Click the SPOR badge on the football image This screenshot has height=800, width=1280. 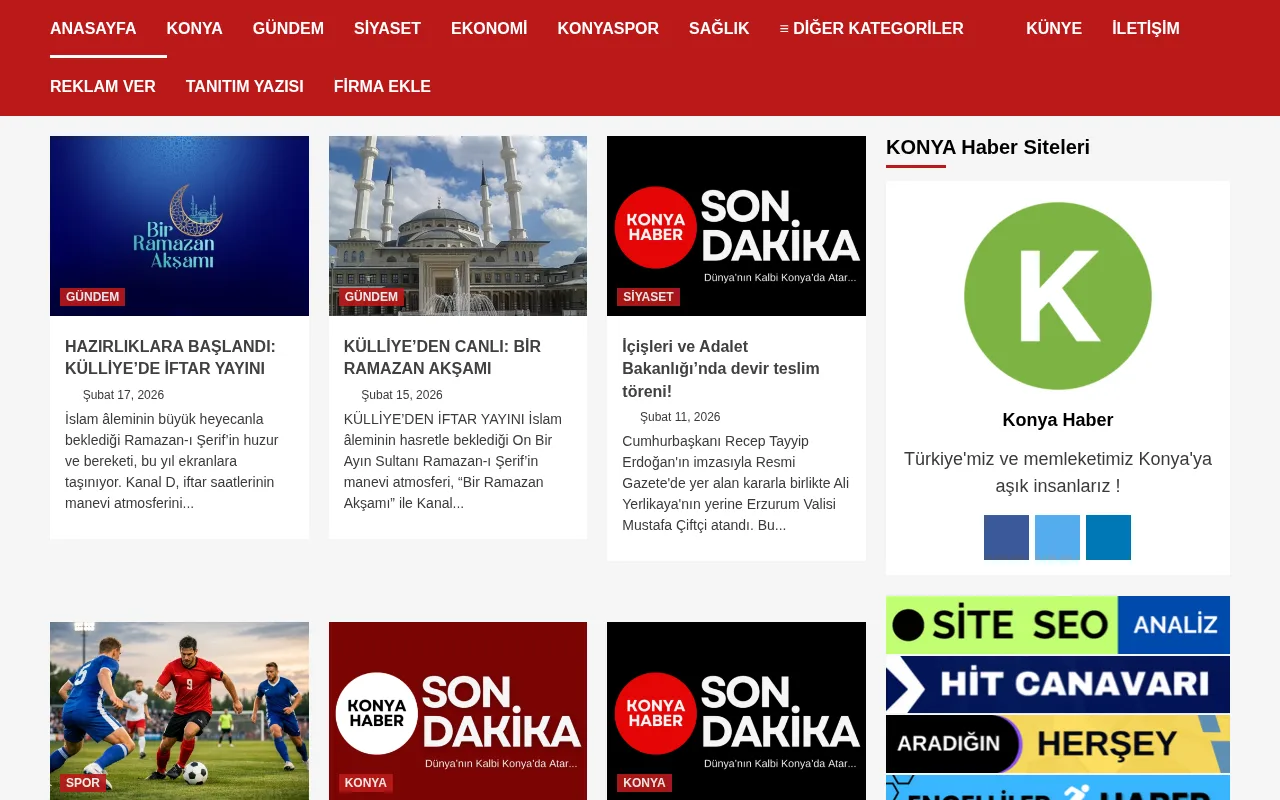click(82, 782)
